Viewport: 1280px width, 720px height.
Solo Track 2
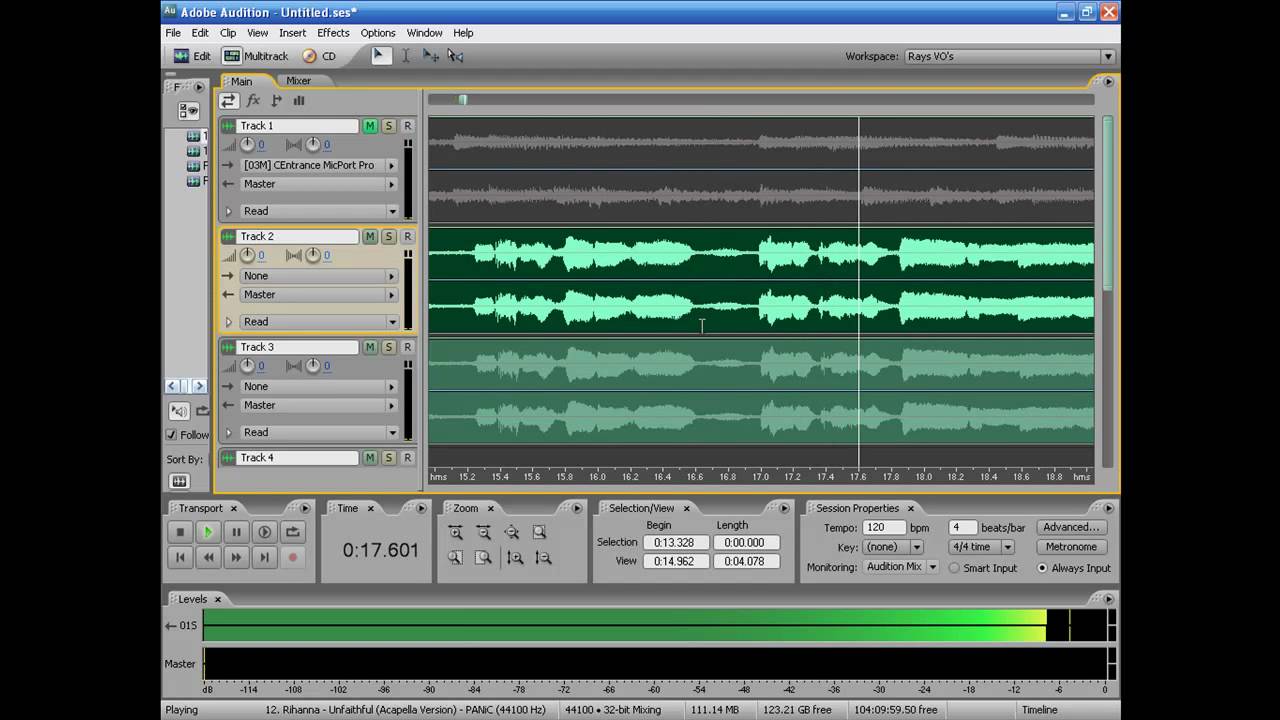389,237
